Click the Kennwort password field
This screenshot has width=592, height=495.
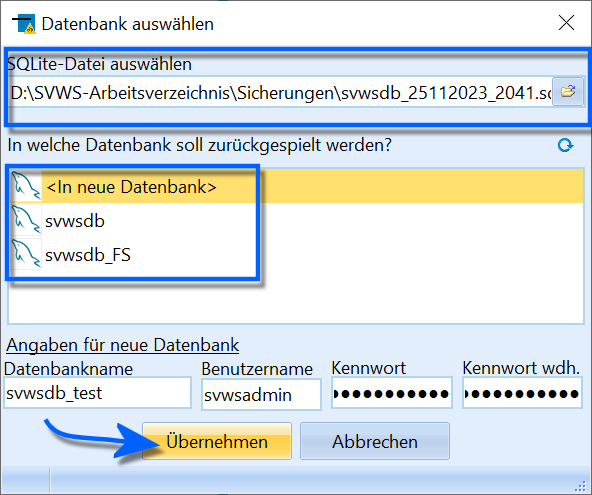click(392, 393)
